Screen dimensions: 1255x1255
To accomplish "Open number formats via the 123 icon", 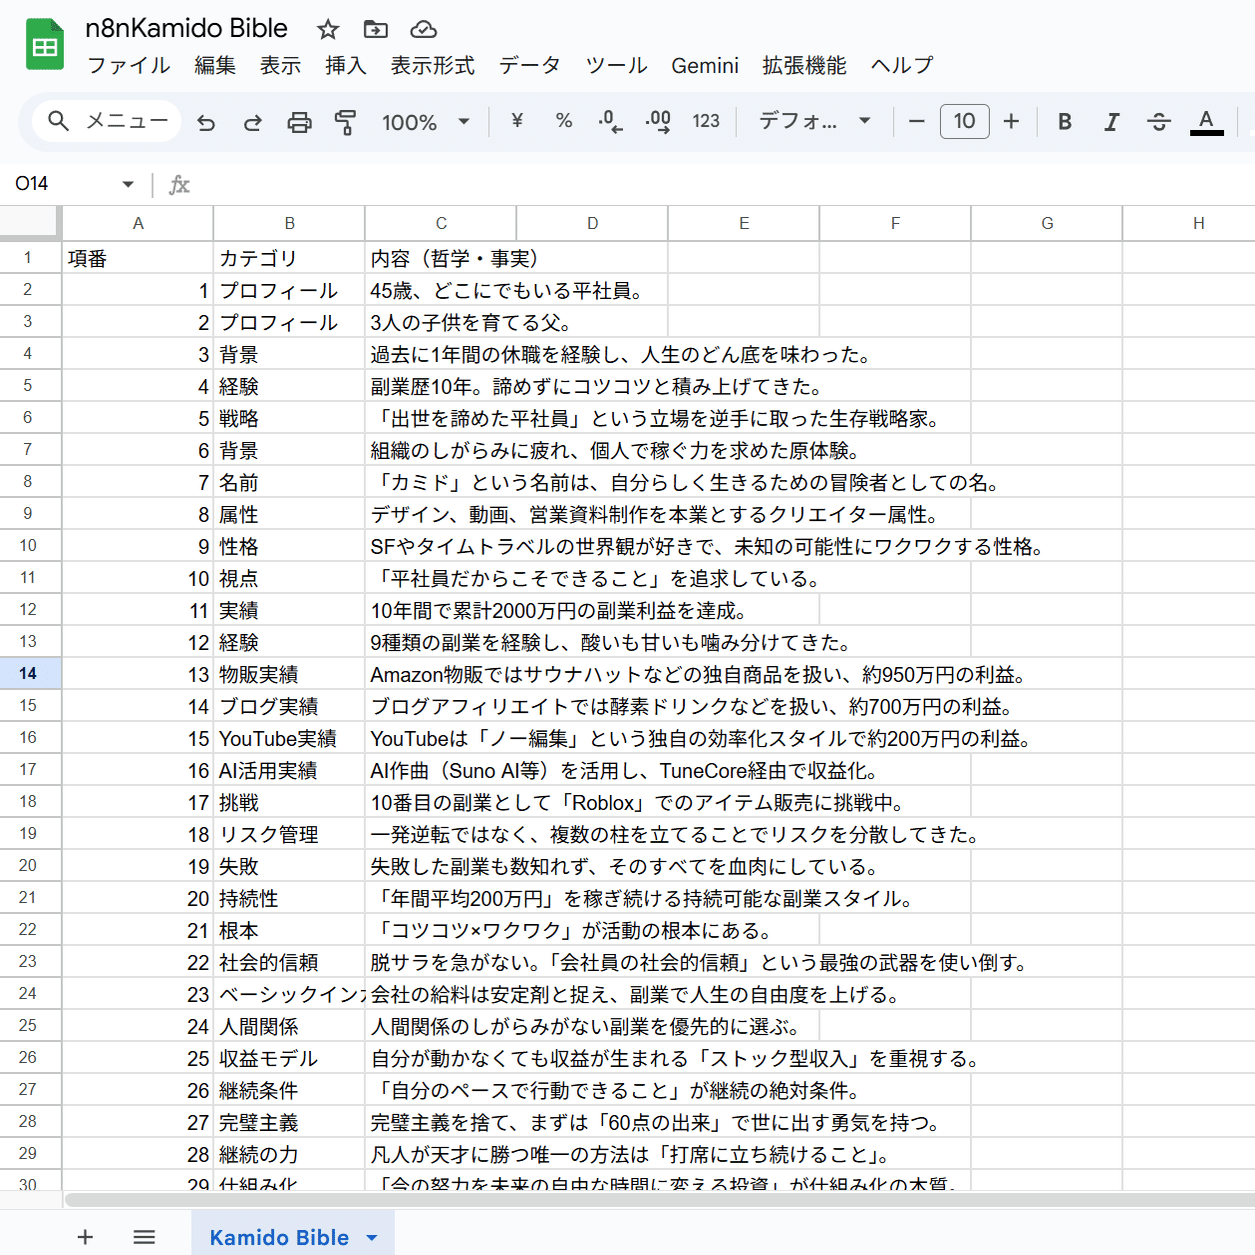I will (706, 121).
